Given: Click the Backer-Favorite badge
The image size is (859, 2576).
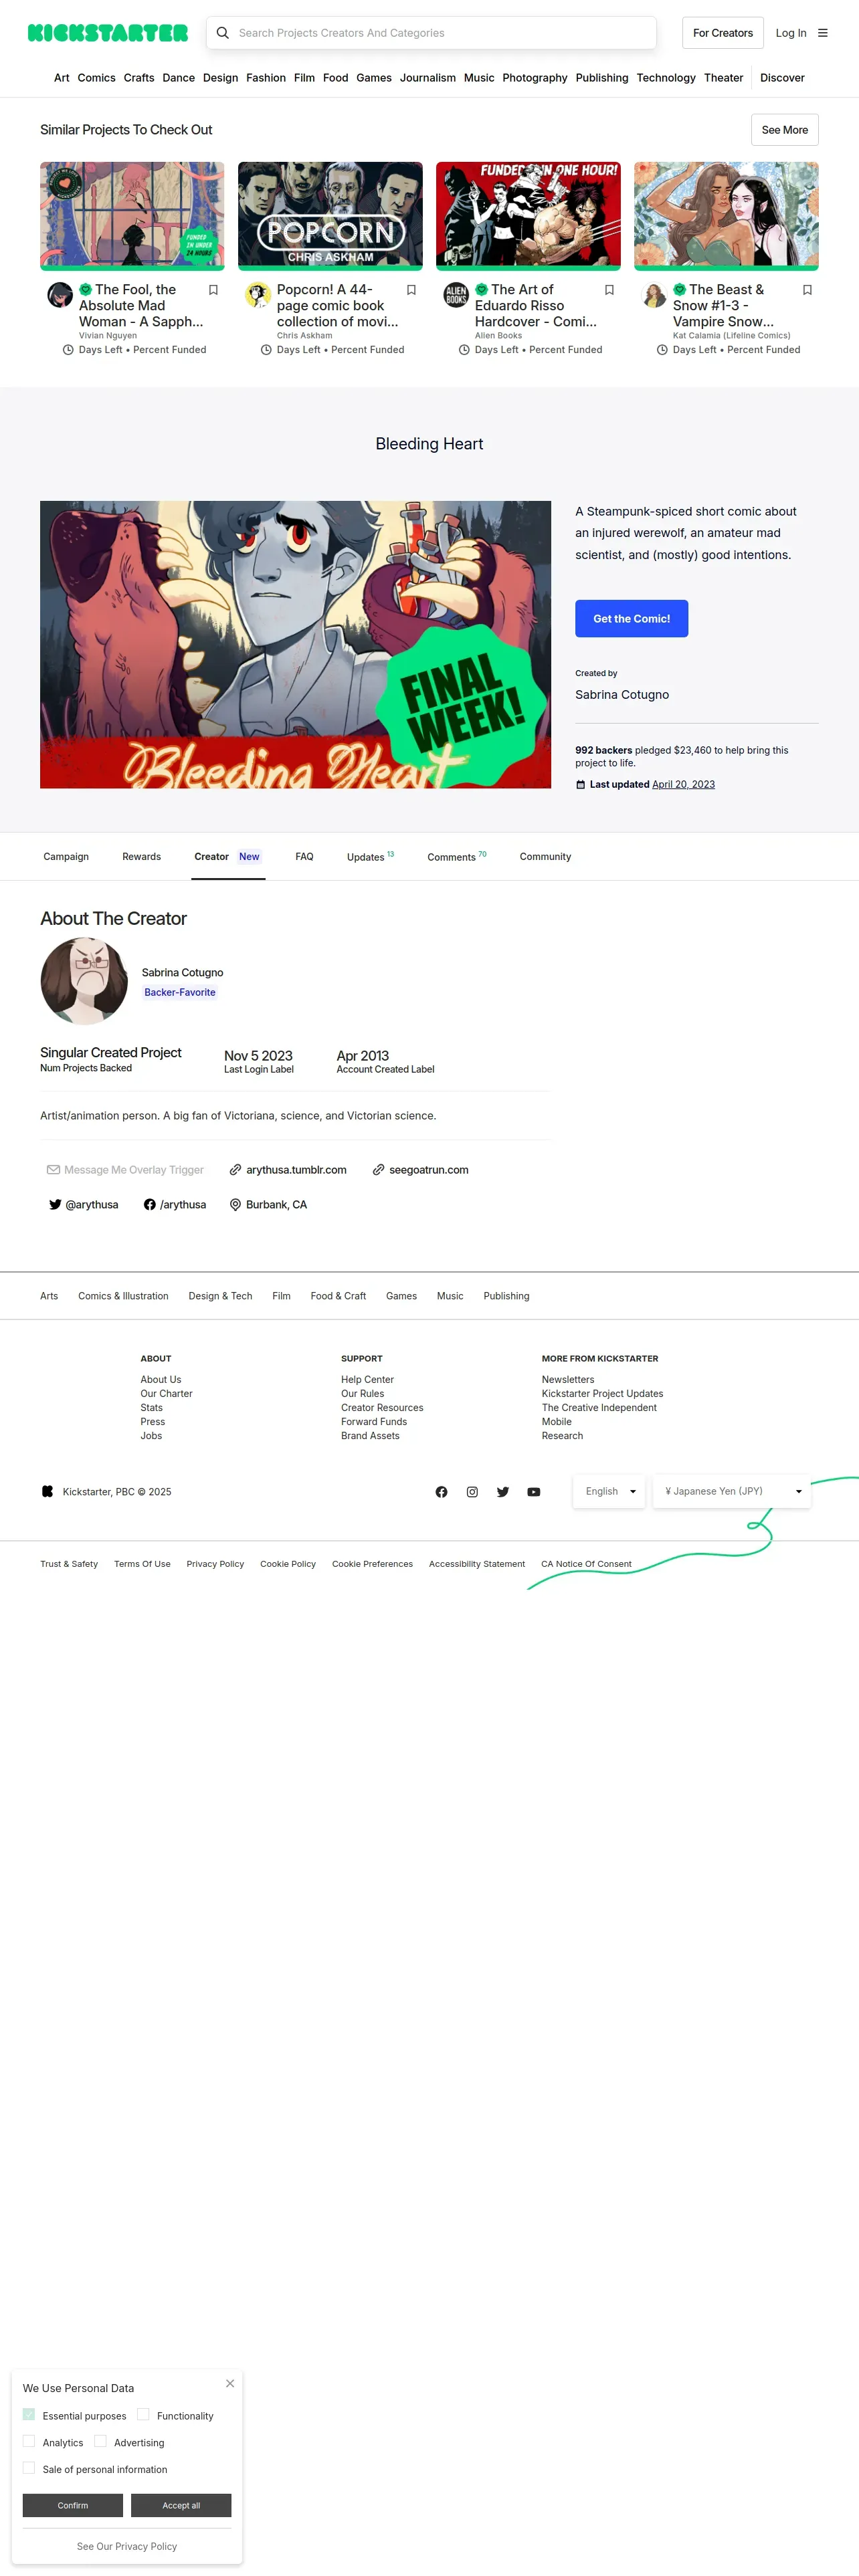Looking at the screenshot, I should [180, 993].
